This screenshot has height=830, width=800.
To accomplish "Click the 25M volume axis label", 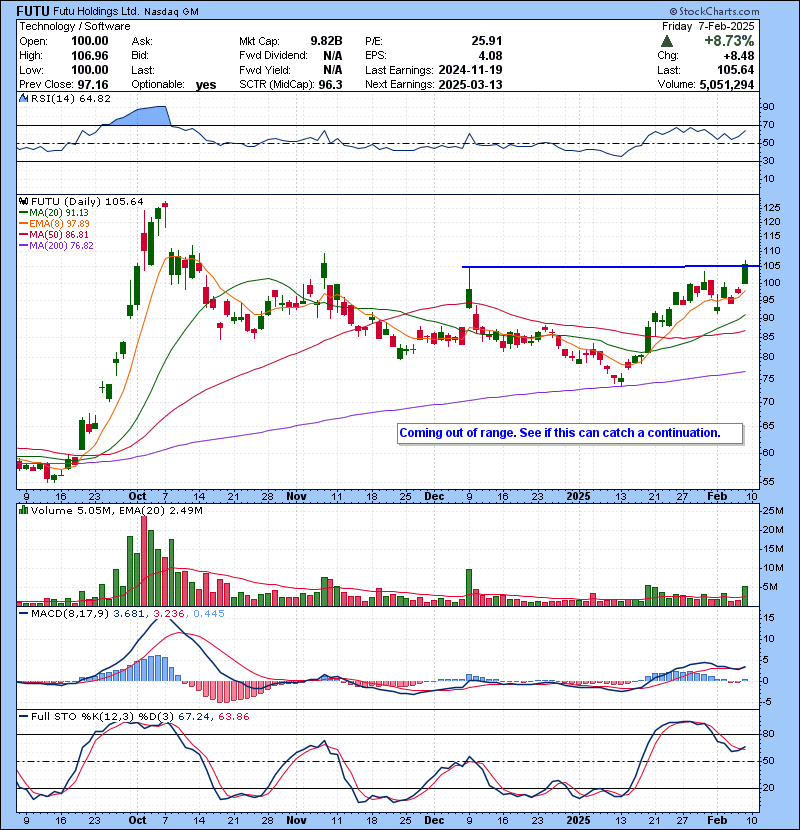I will 773,511.
